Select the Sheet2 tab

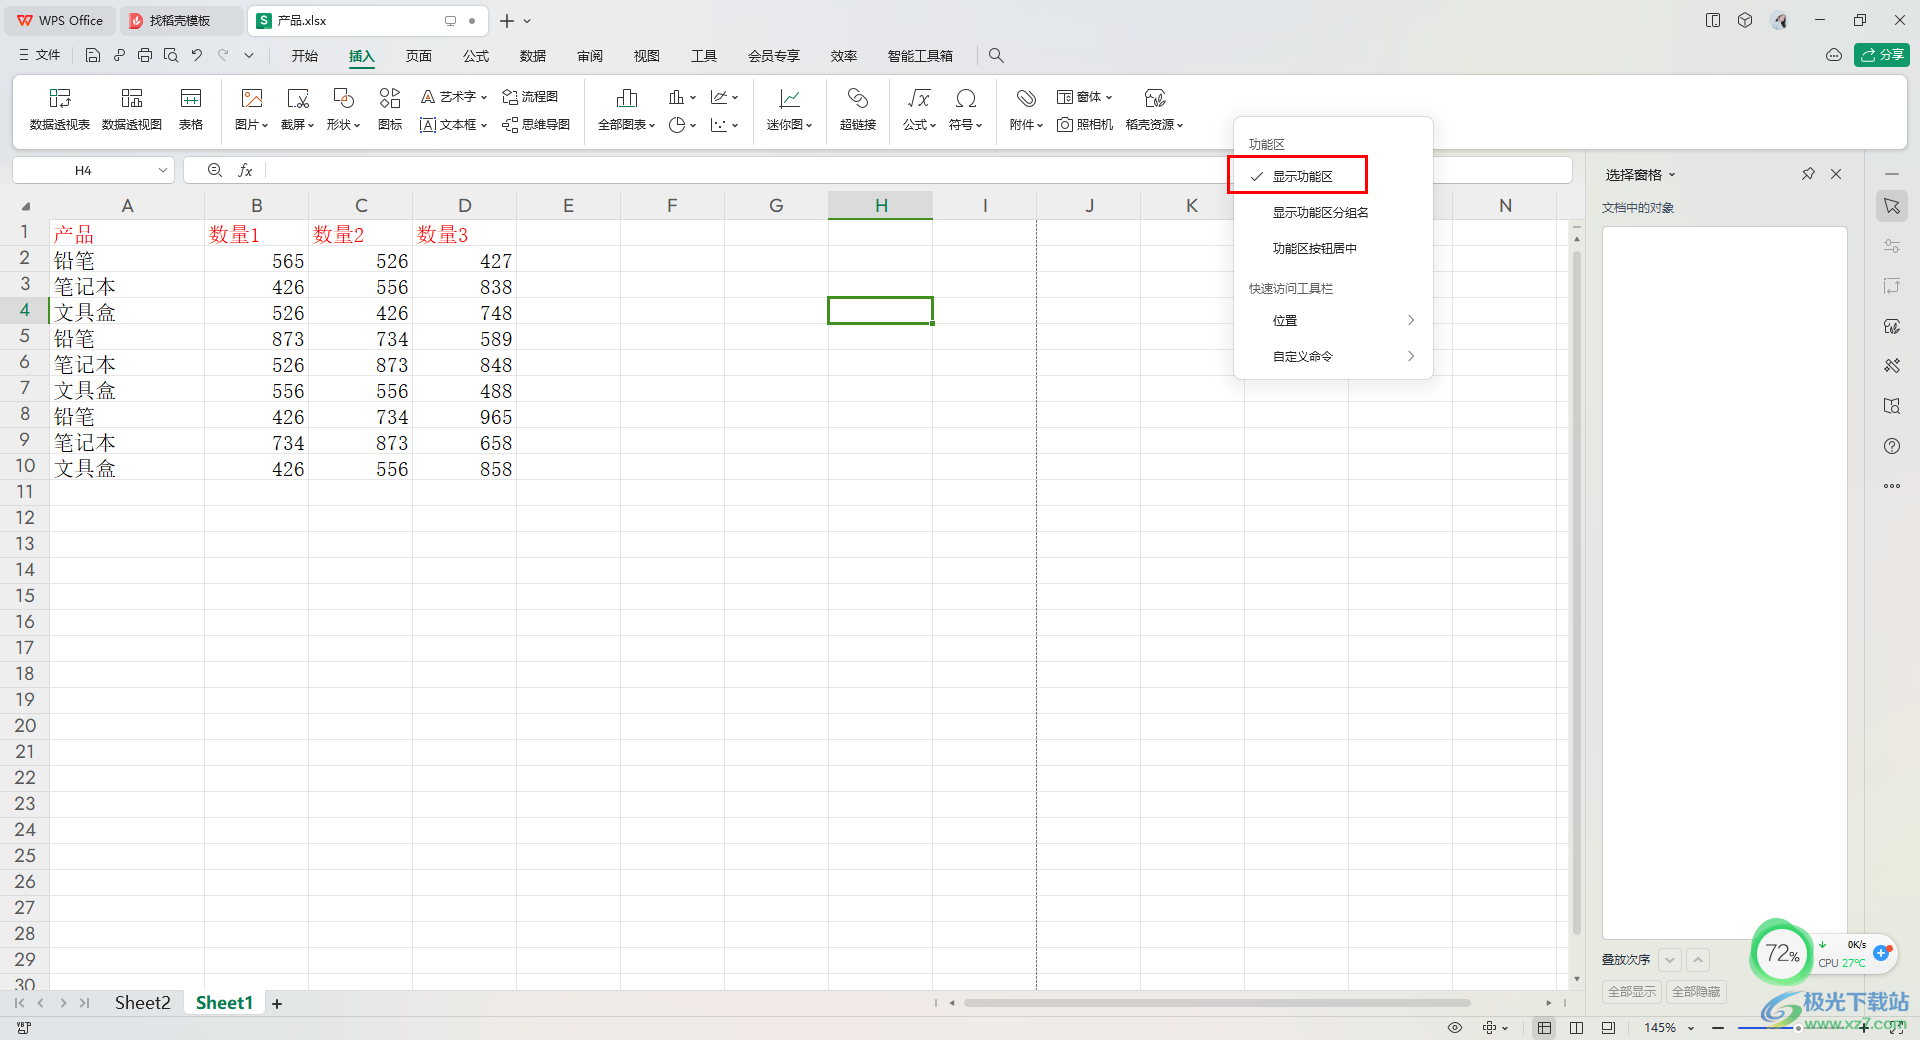[142, 1003]
